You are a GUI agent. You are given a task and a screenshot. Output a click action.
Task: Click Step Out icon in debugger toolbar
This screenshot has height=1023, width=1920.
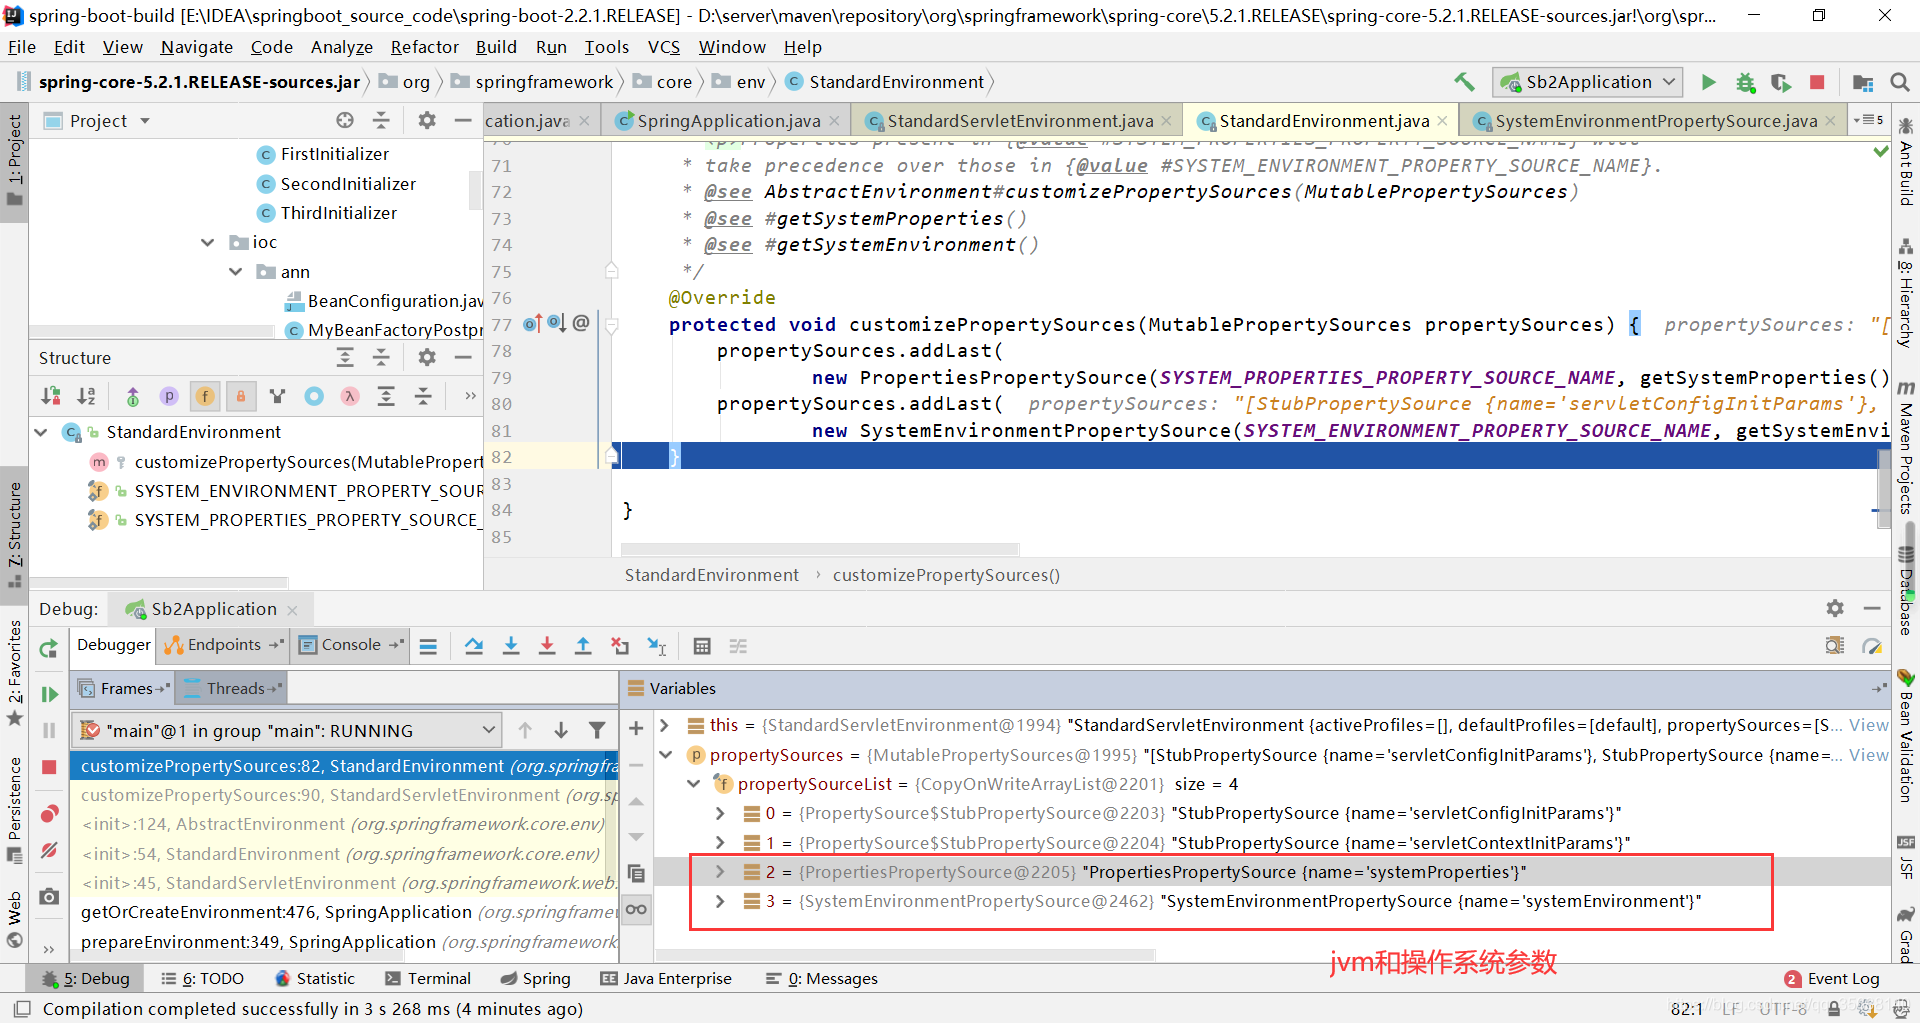click(x=583, y=646)
